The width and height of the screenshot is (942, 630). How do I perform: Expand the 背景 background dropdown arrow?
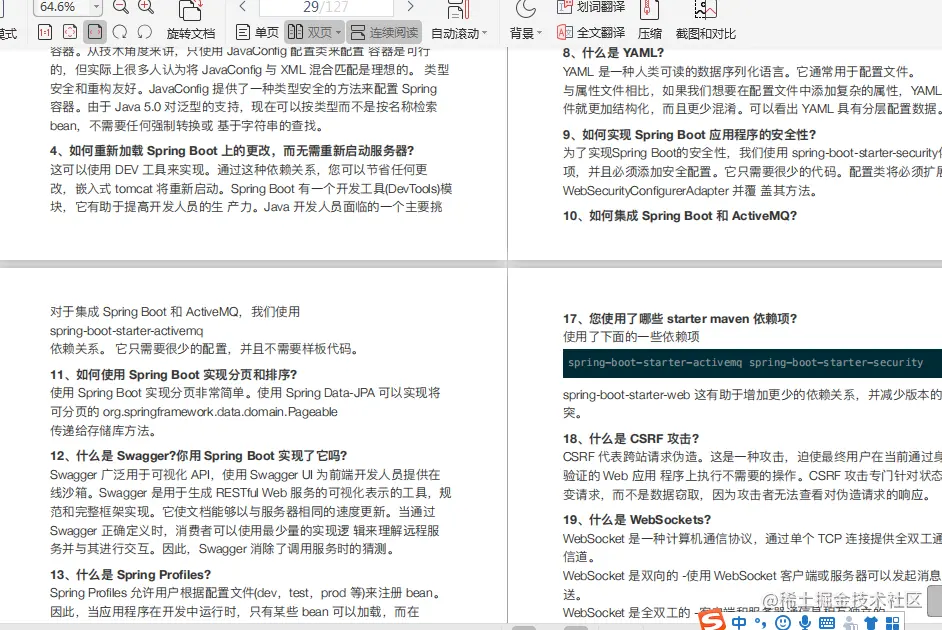(x=539, y=34)
